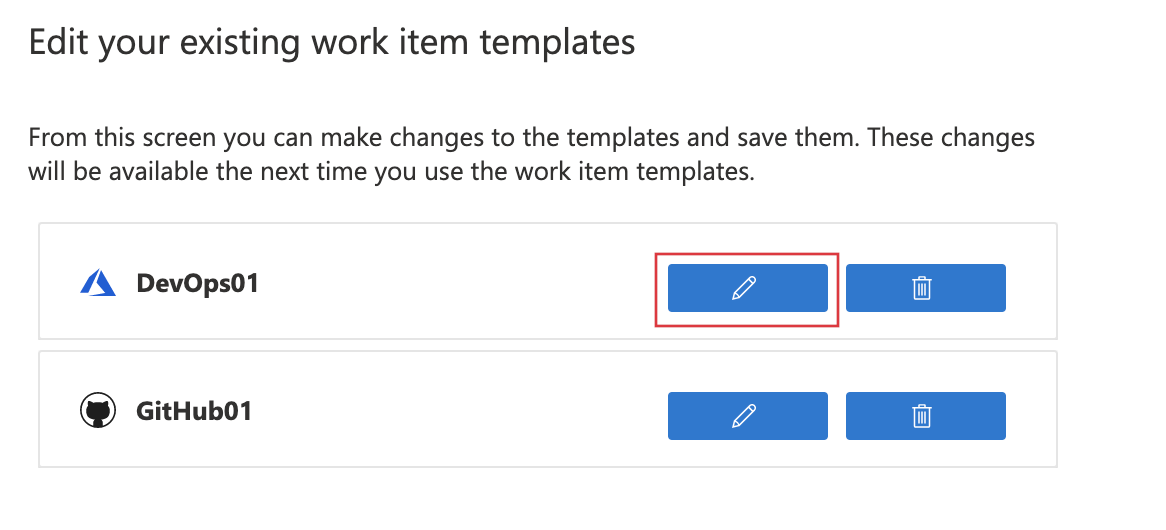Click the GitHub octocat logo icon
This screenshot has width=1166, height=530.
pos(98,411)
